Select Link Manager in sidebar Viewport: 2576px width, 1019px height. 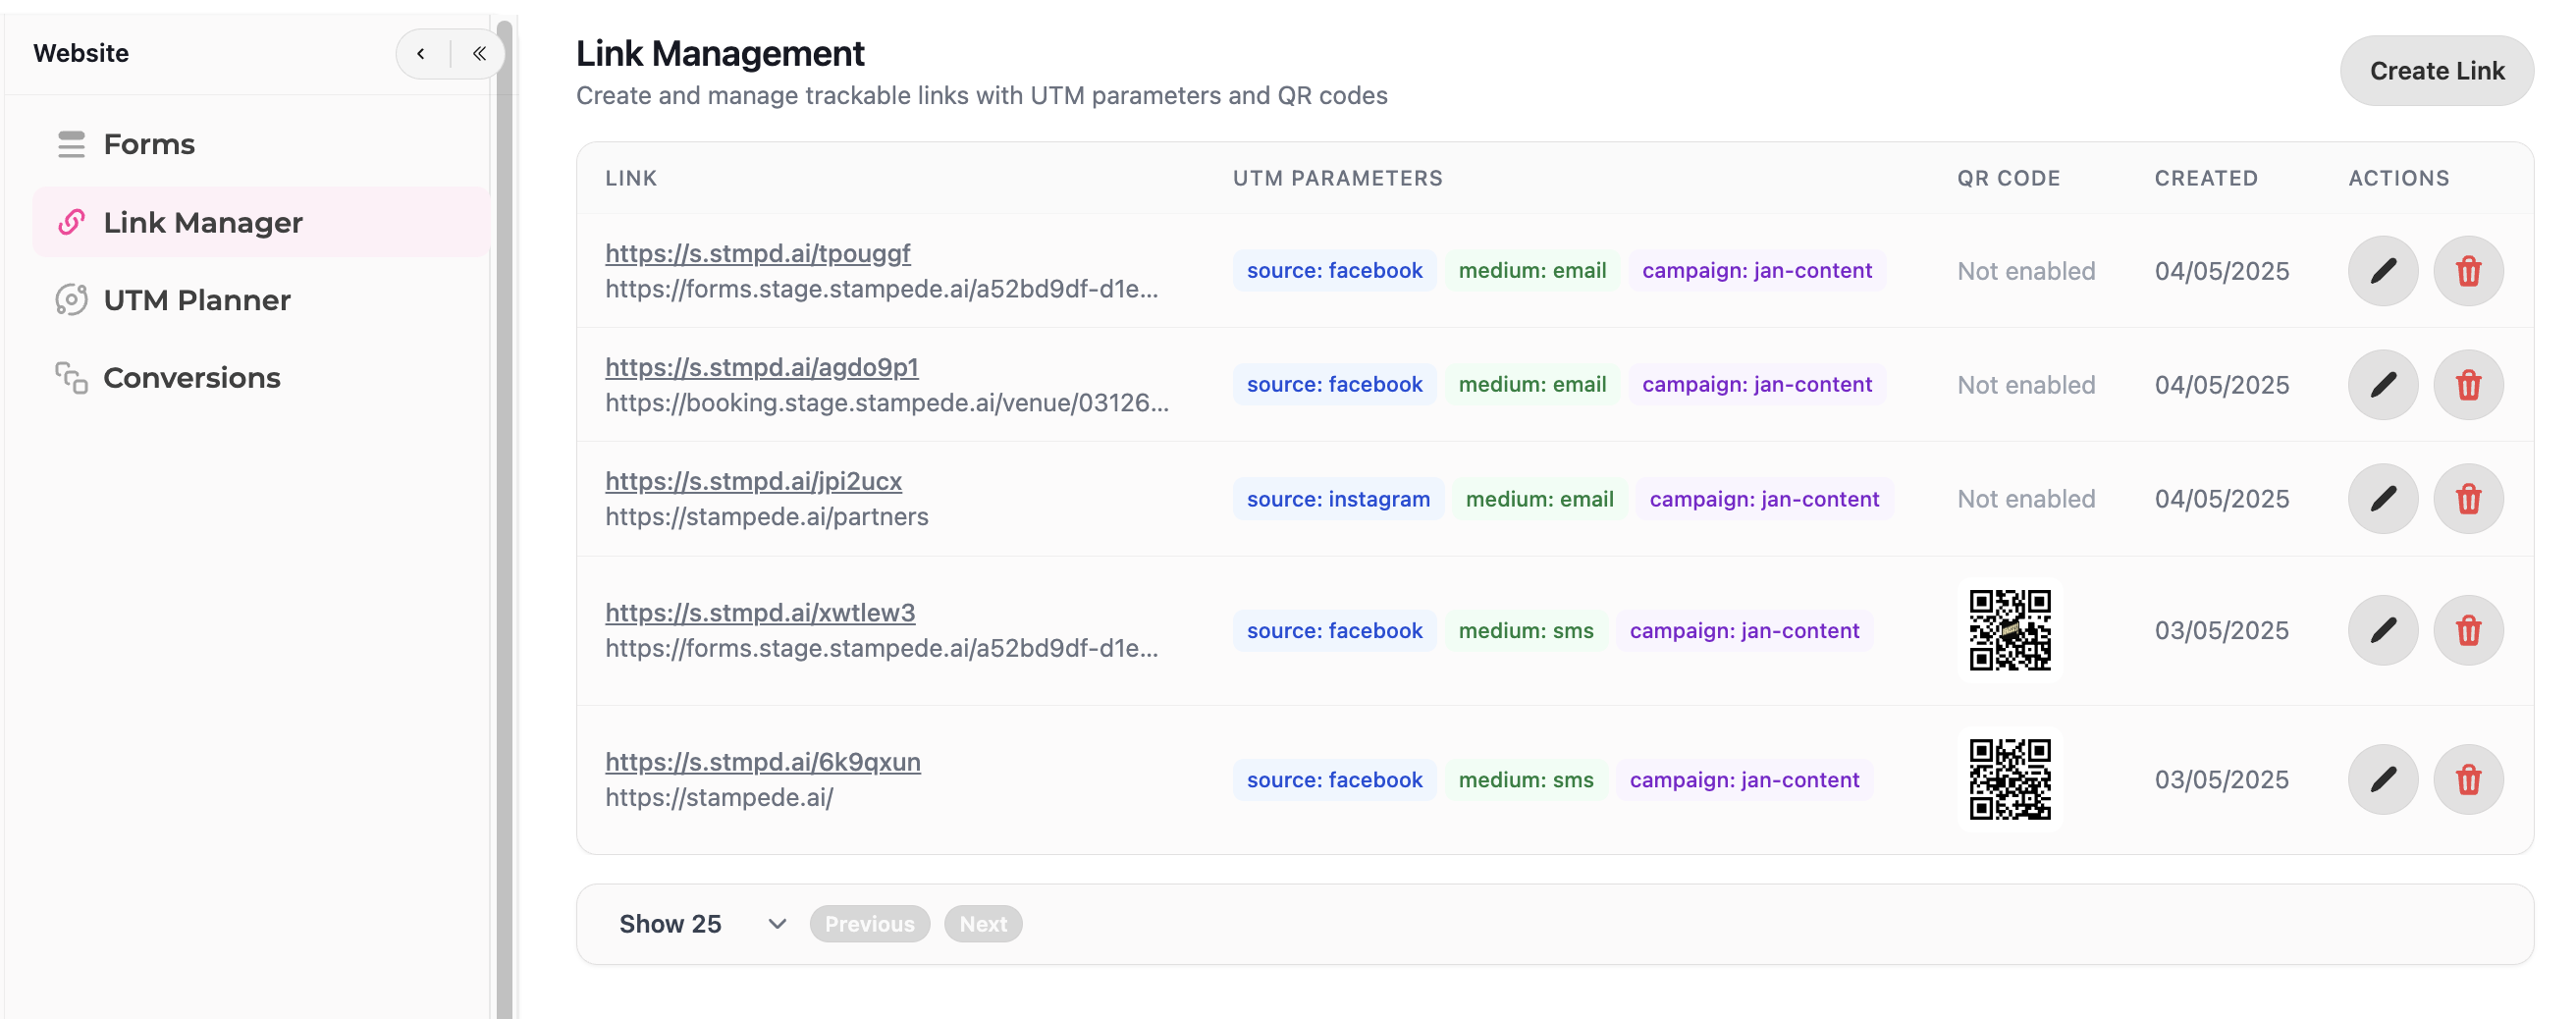coord(261,222)
